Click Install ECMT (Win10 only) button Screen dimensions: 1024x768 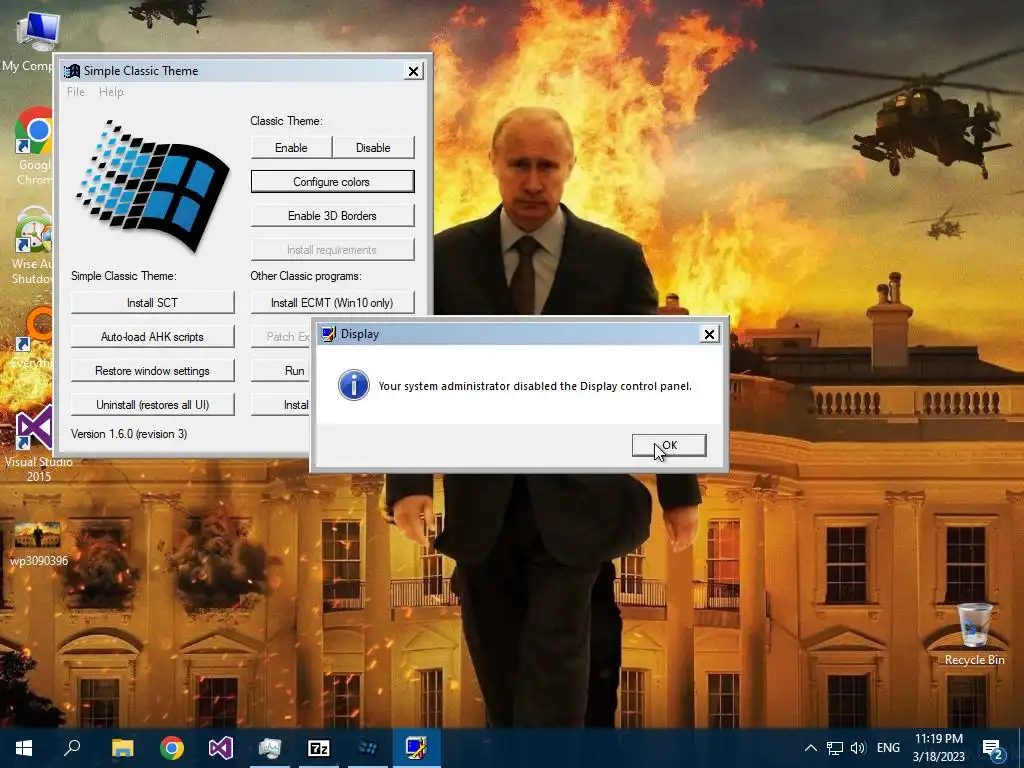tap(332, 302)
